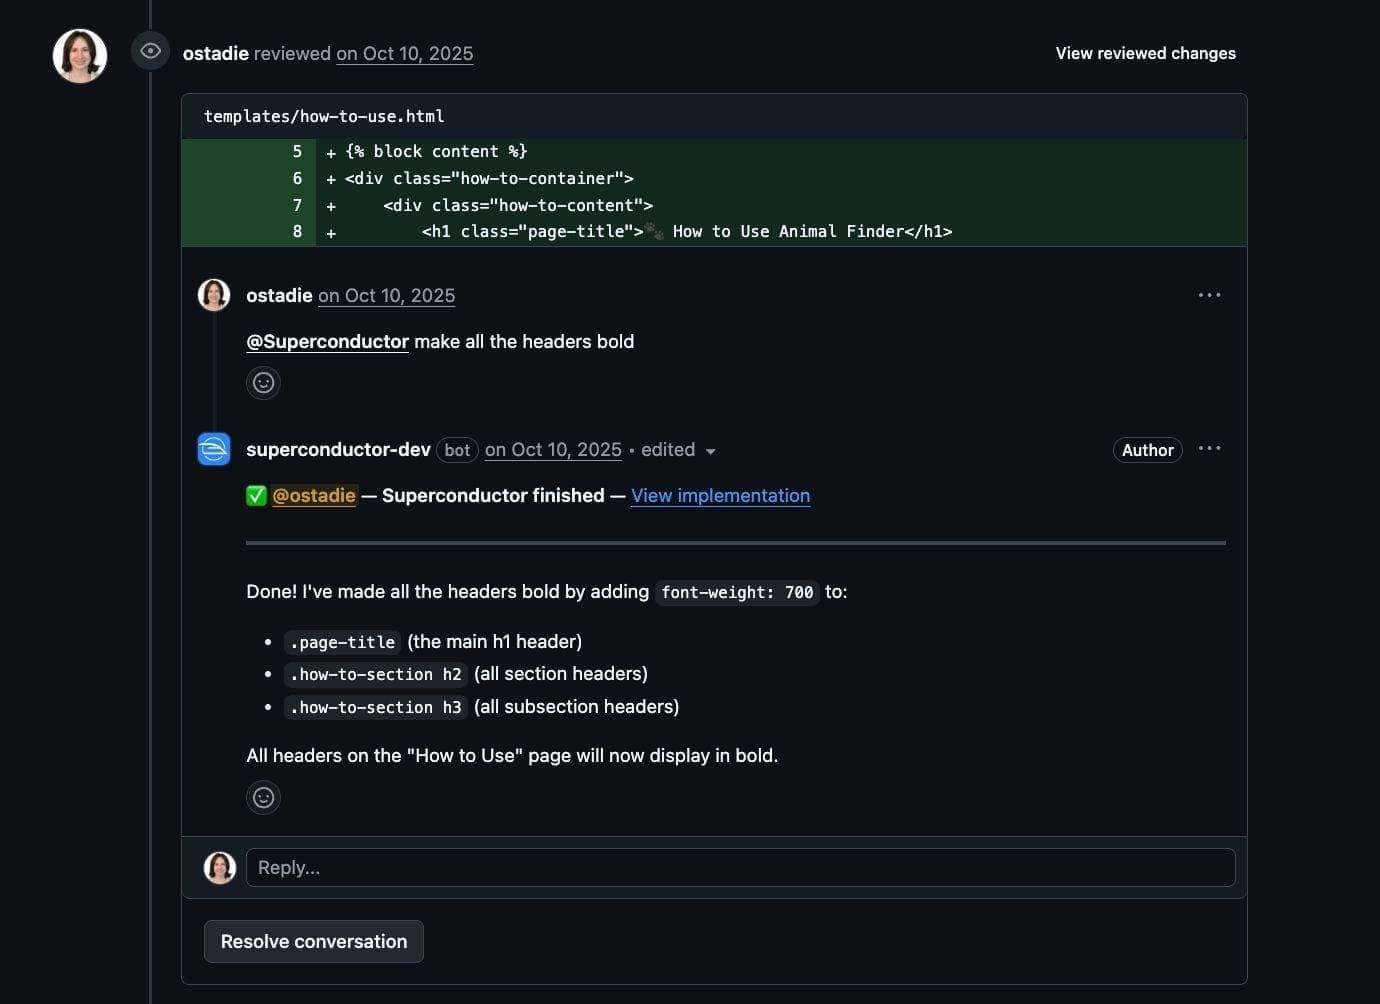The image size is (1380, 1004).
Task: Click the green checkmark emoji in bot reply
Action: (x=256, y=495)
